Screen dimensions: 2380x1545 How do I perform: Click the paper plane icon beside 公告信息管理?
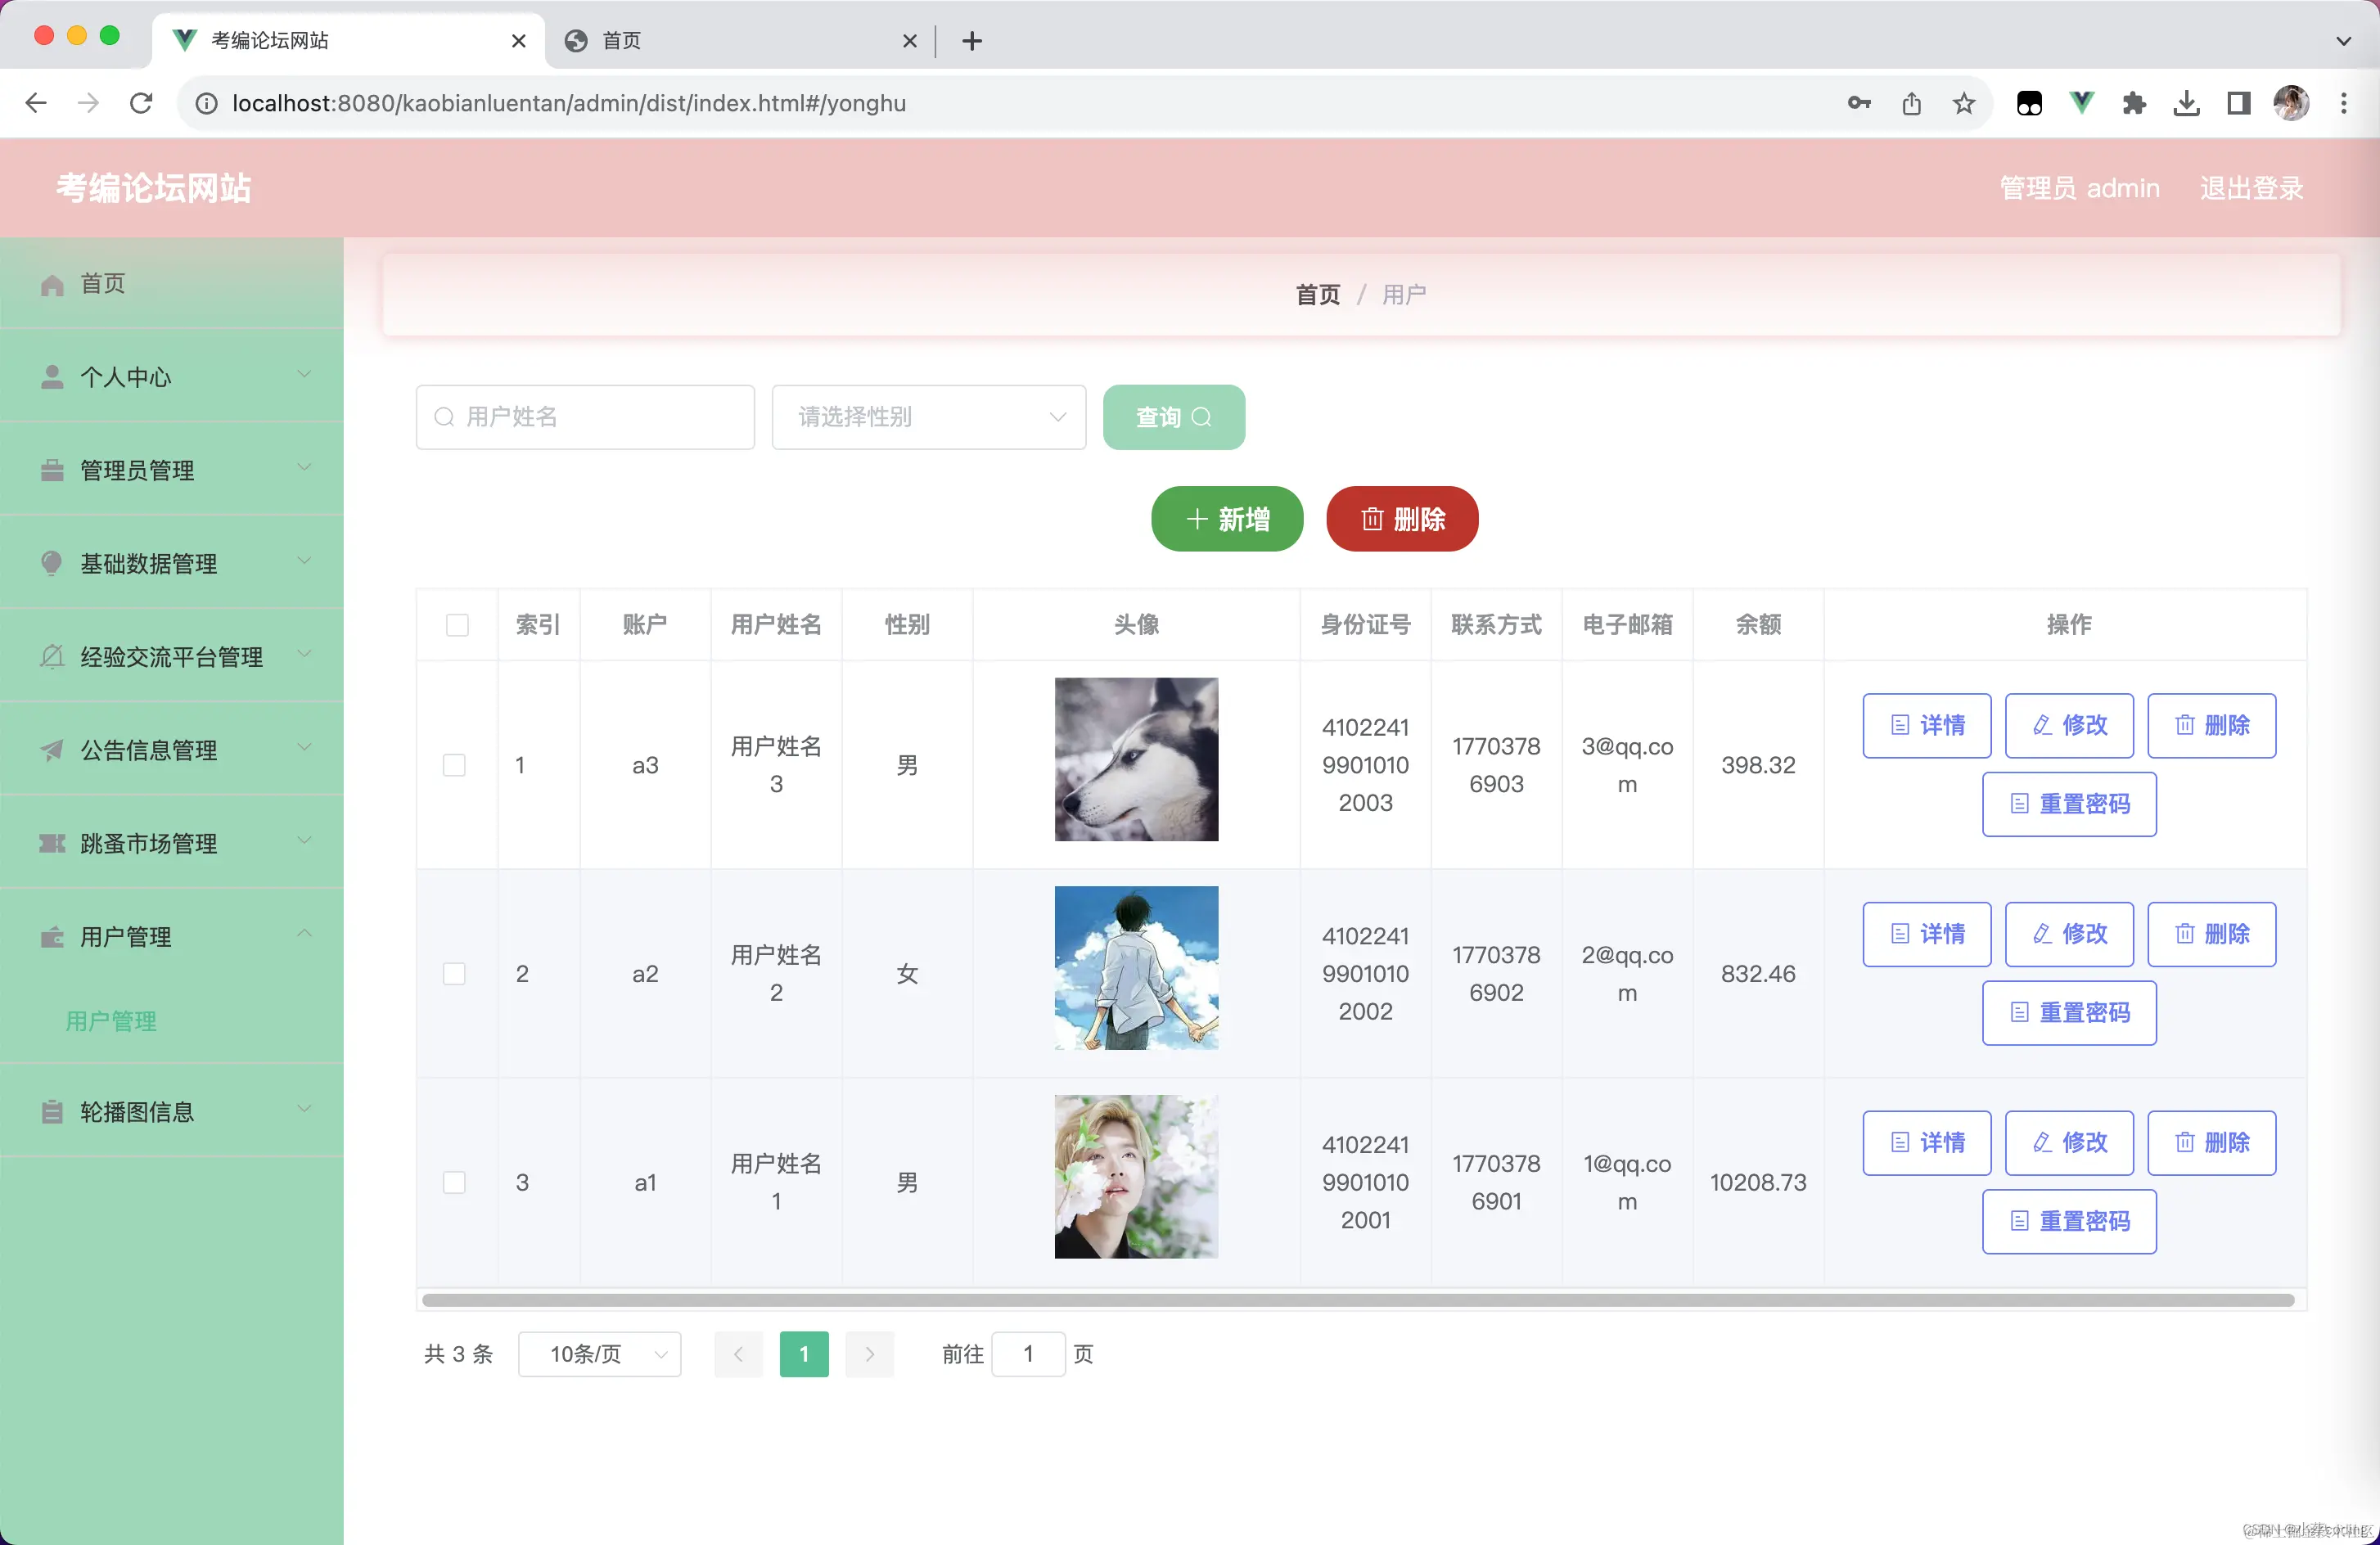52,750
